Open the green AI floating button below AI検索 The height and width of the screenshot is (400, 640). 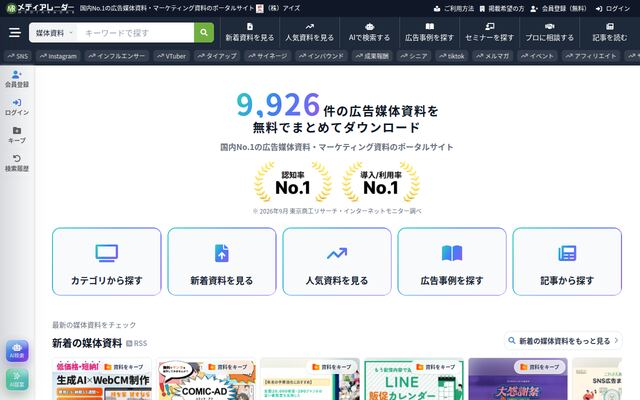(x=17, y=379)
